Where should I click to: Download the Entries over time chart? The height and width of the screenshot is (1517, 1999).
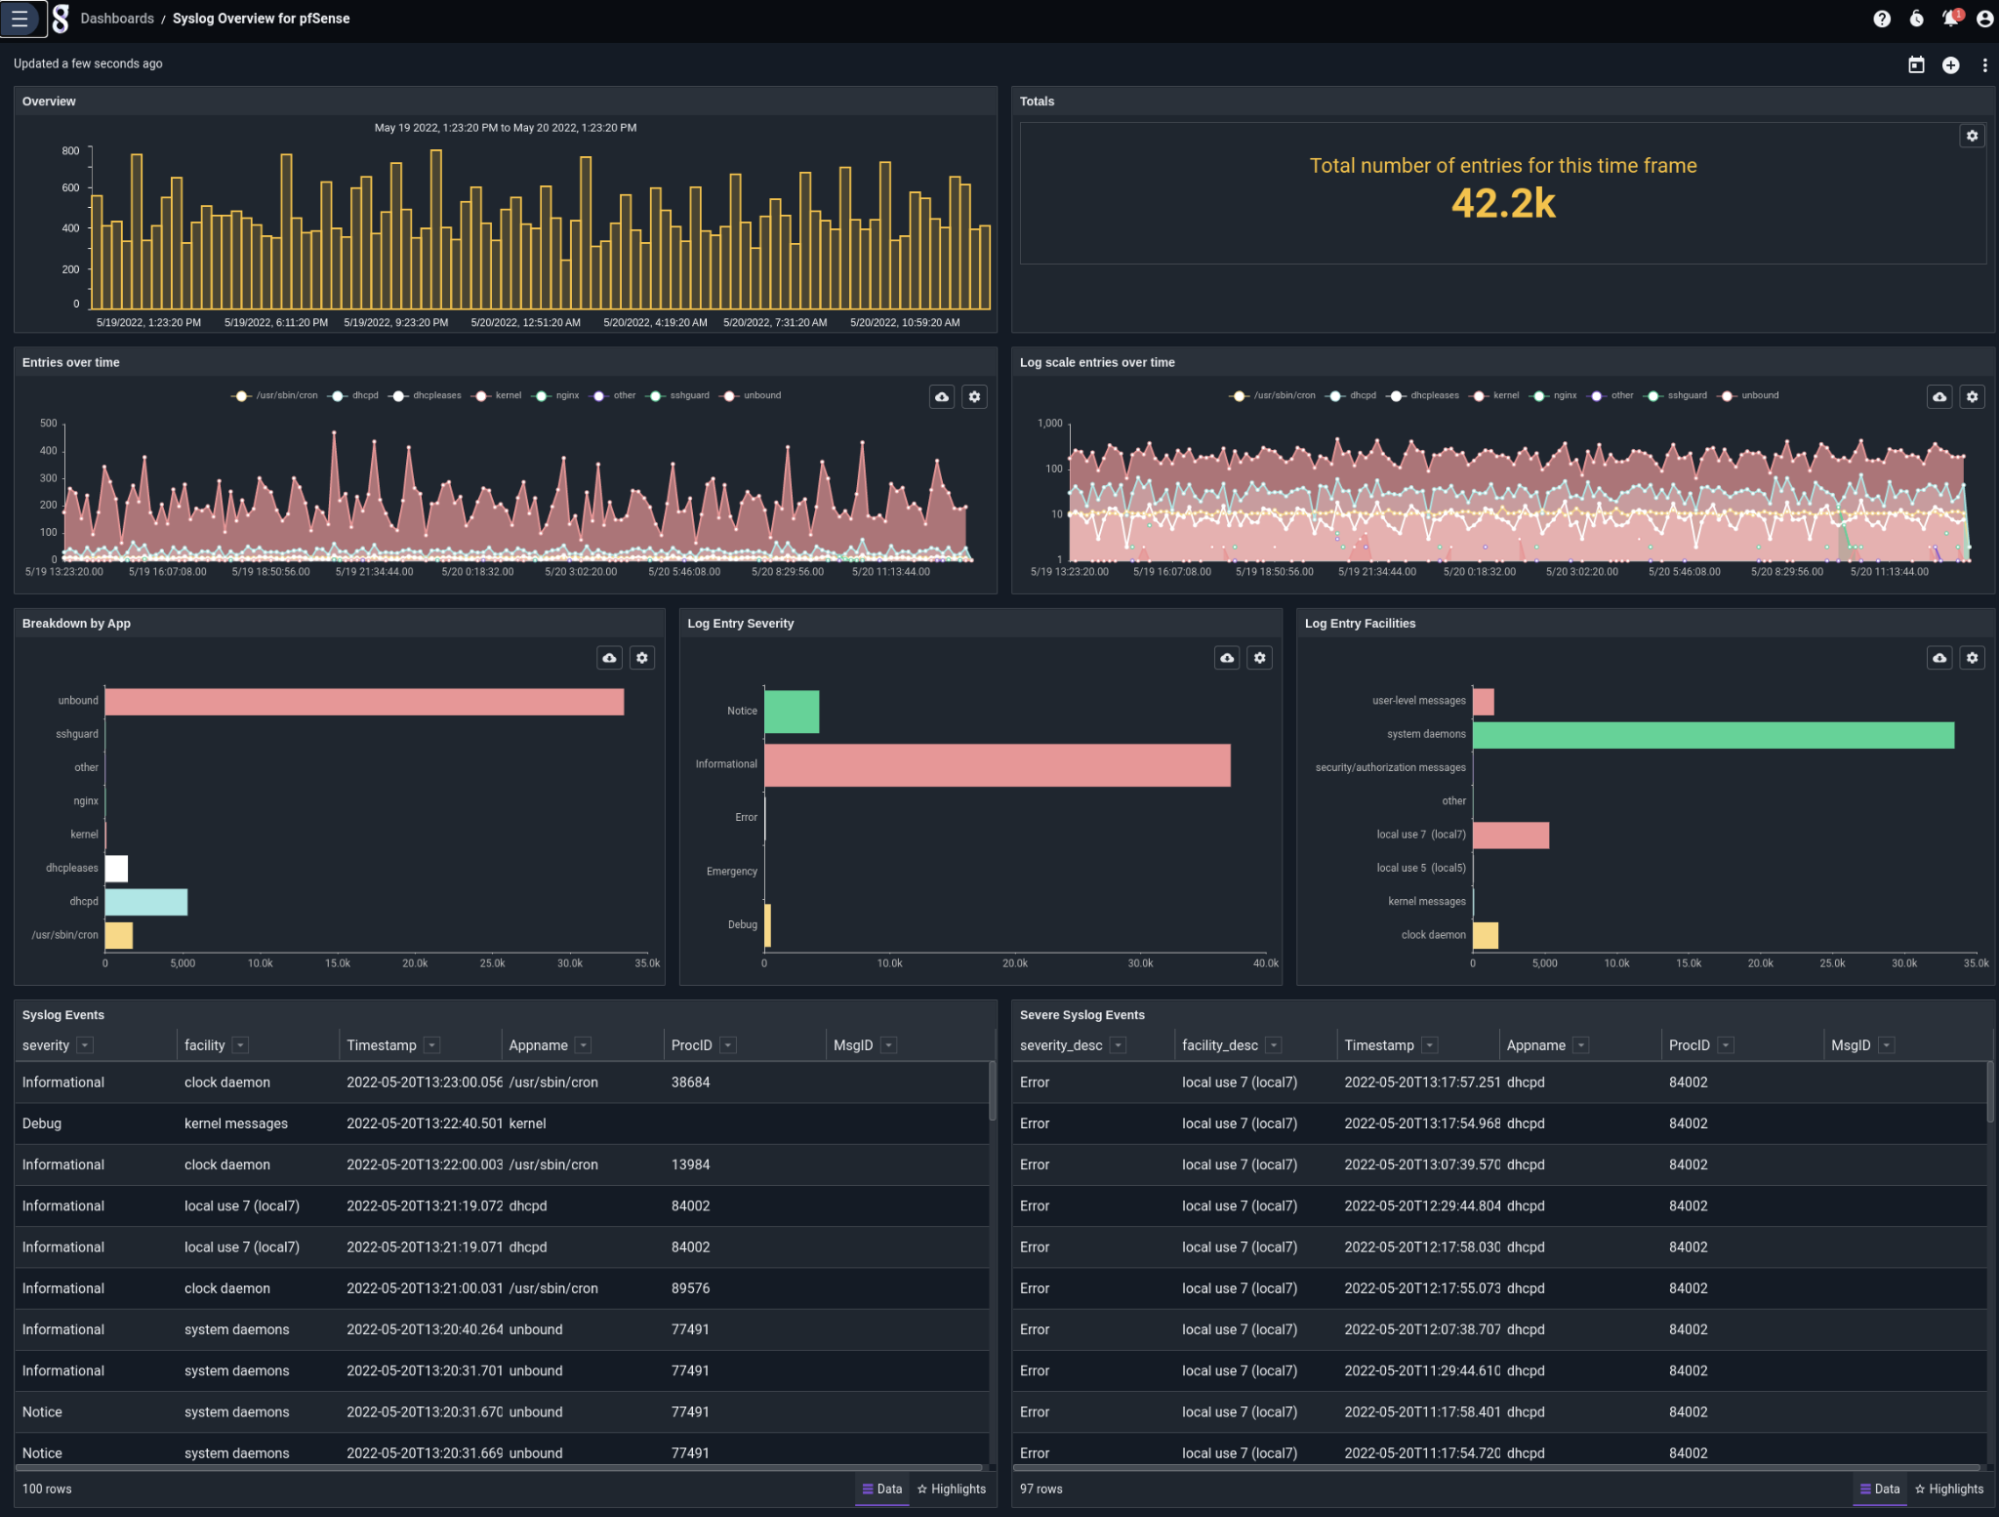941,397
